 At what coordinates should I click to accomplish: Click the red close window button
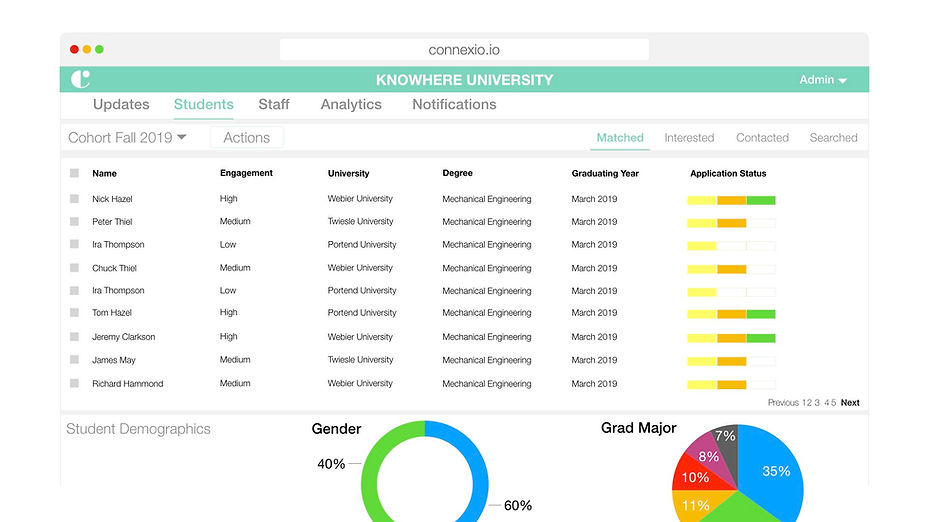tap(74, 49)
